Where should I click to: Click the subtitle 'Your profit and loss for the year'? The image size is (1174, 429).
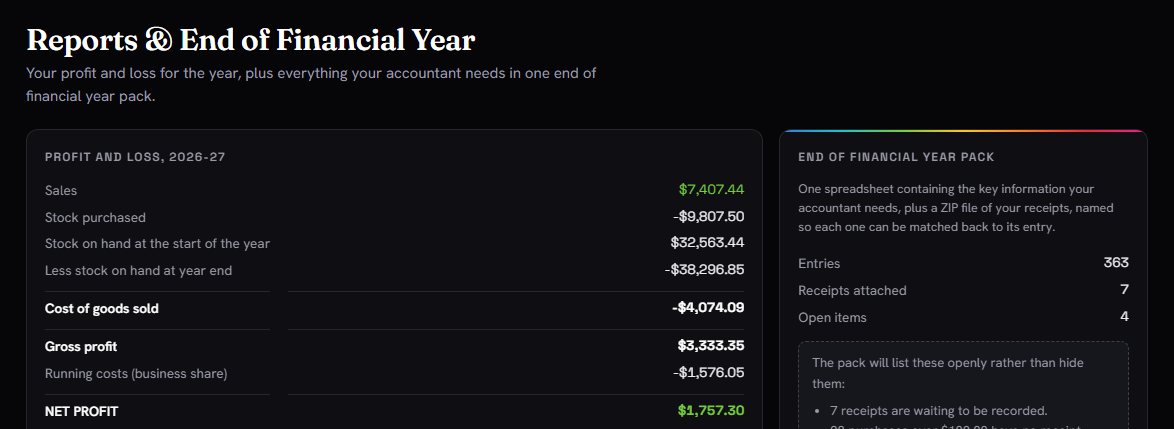311,85
